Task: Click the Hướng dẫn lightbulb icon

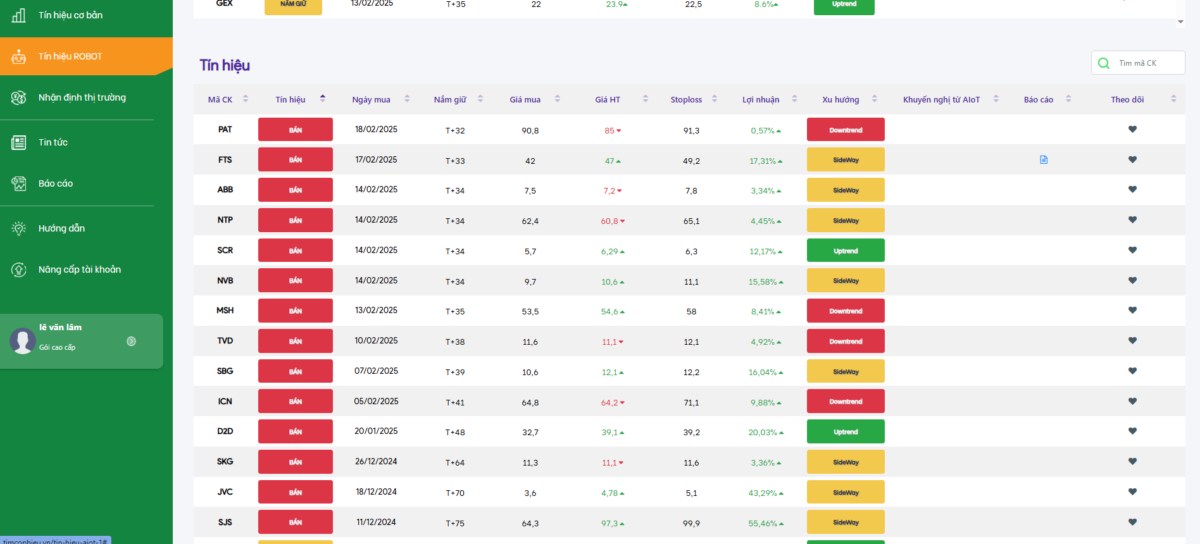Action: (18, 228)
